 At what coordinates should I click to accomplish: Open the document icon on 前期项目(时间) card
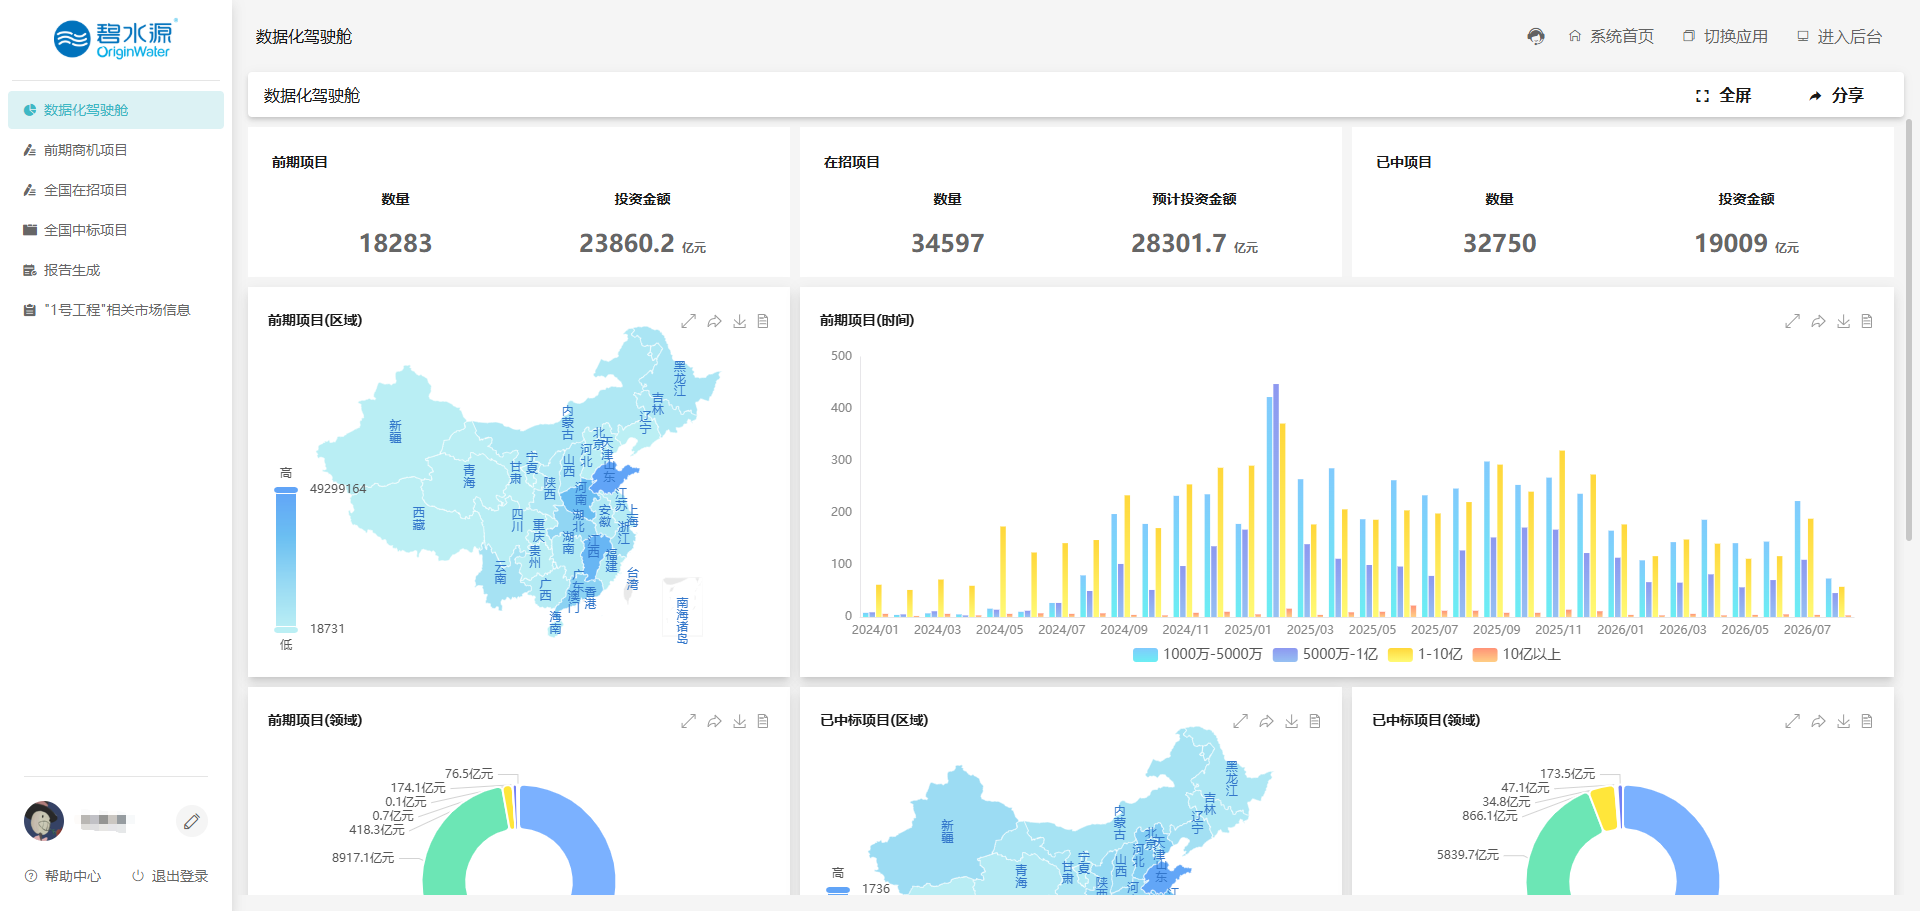tap(1867, 321)
